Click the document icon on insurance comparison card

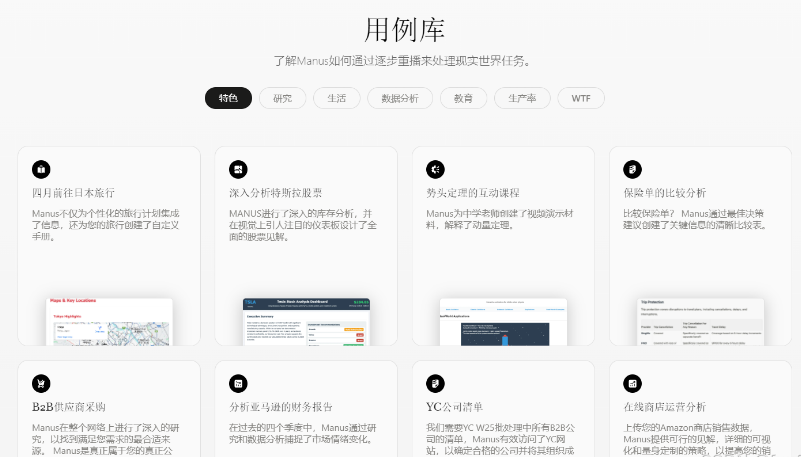click(632, 169)
